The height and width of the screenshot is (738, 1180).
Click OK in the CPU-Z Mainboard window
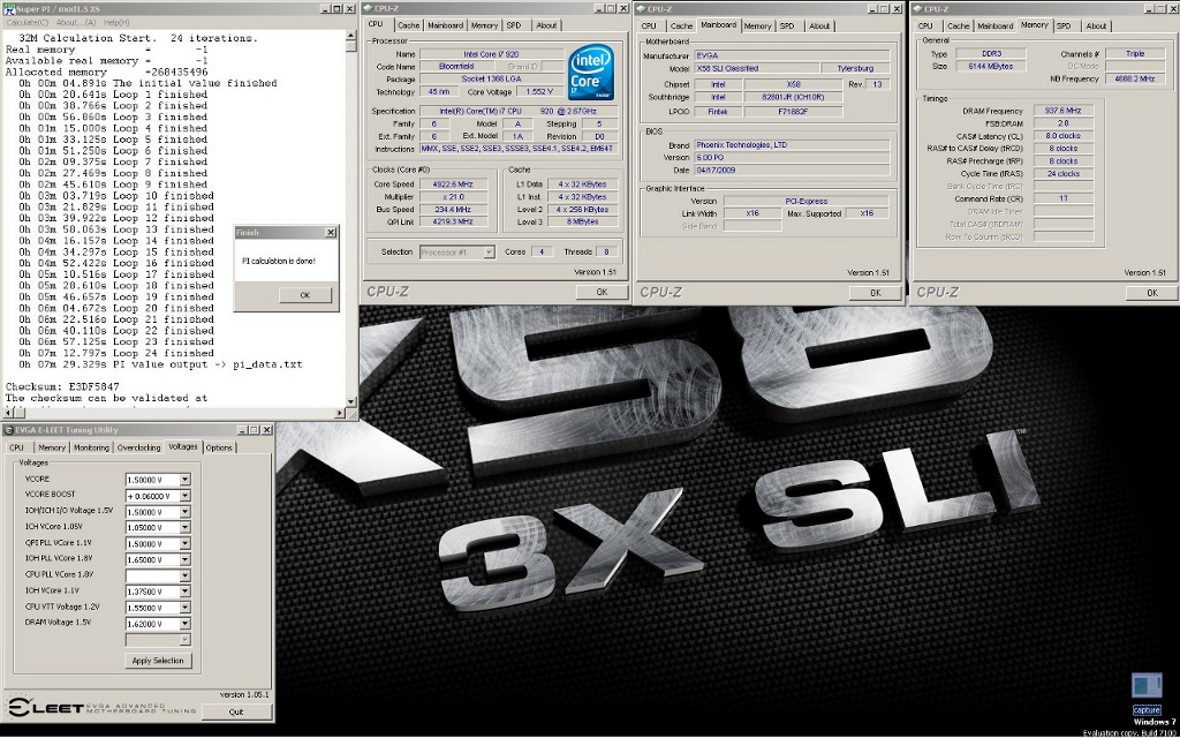[x=875, y=293]
